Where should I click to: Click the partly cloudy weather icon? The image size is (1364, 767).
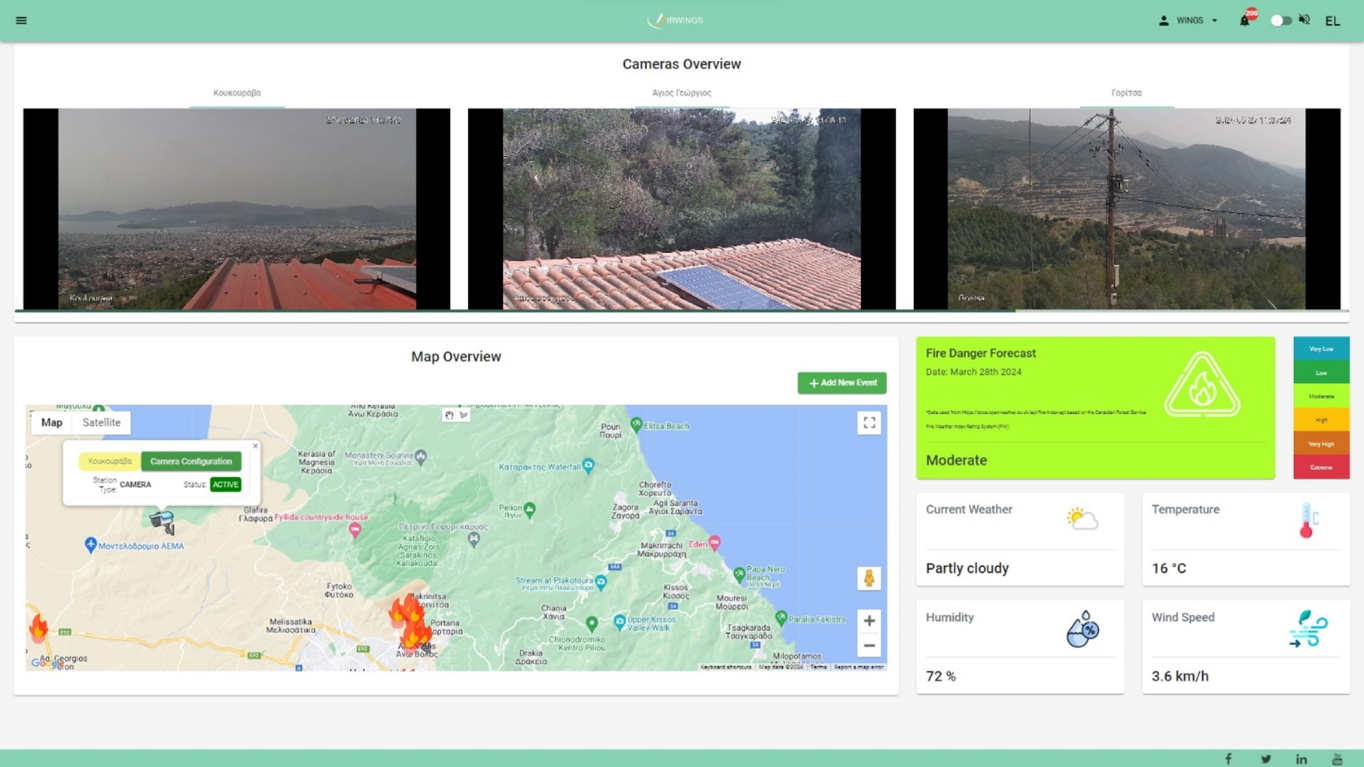tap(1082, 518)
